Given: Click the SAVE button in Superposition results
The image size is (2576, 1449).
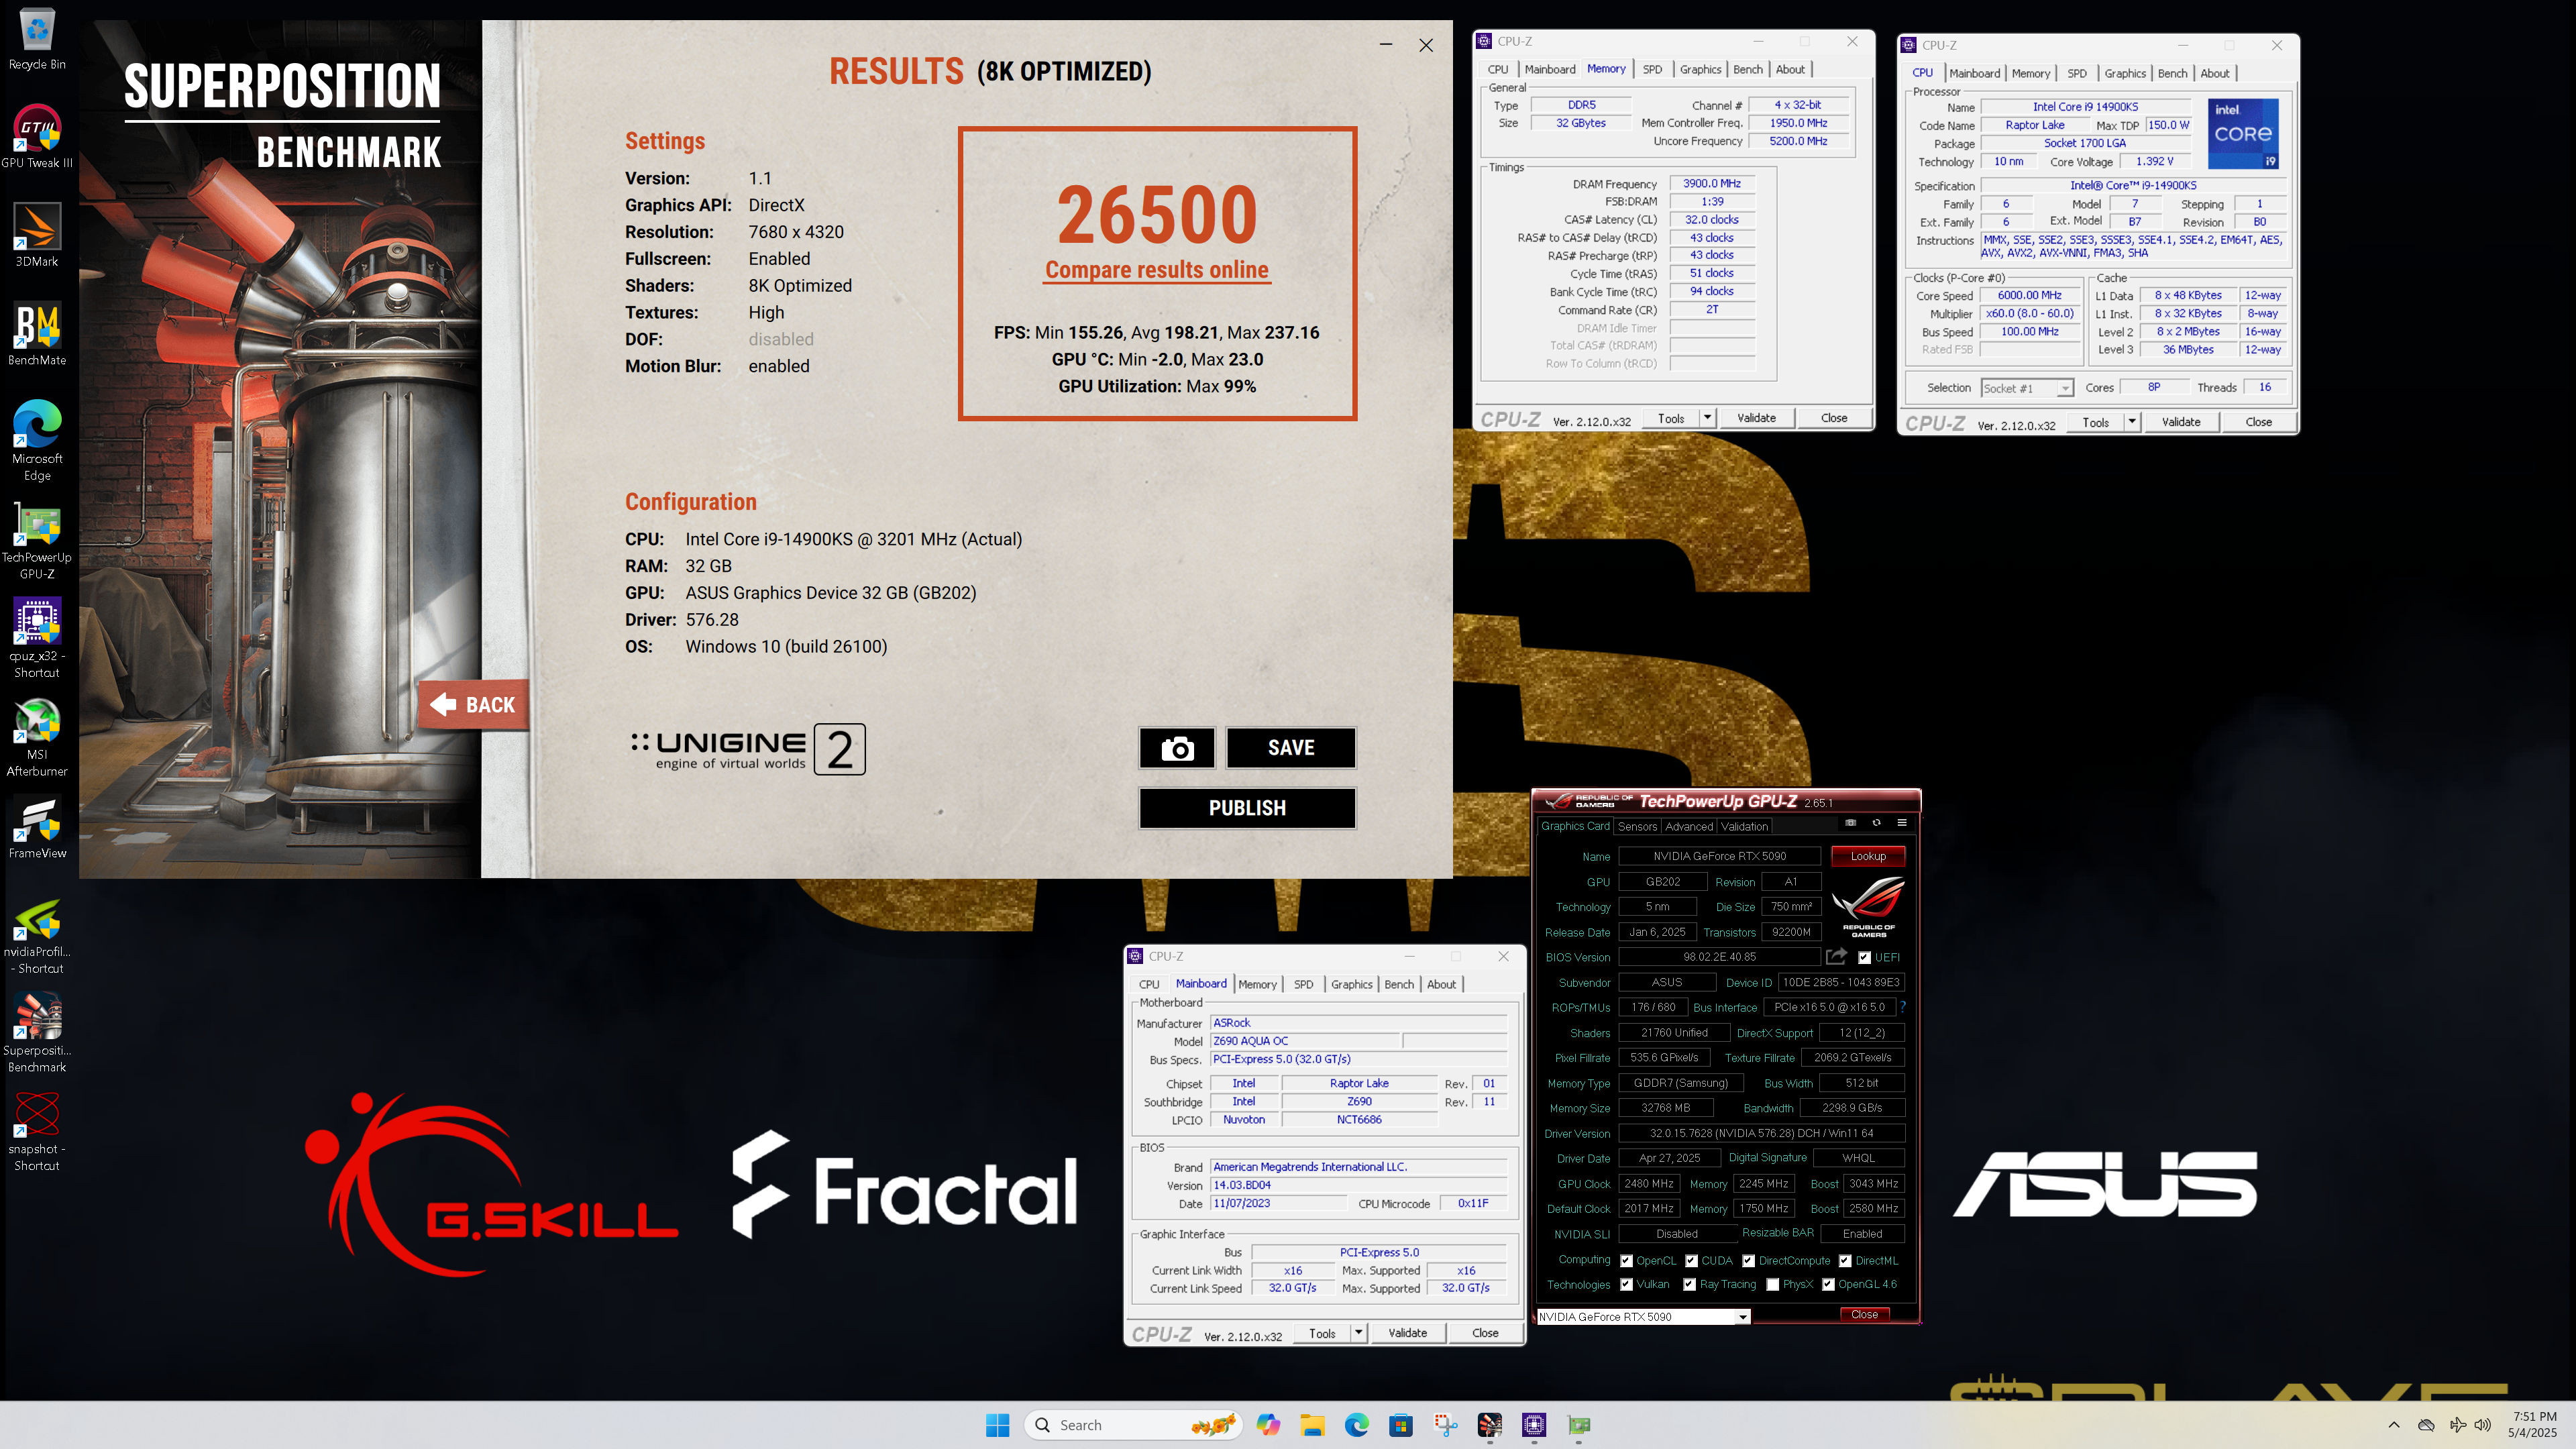Looking at the screenshot, I should (1291, 748).
